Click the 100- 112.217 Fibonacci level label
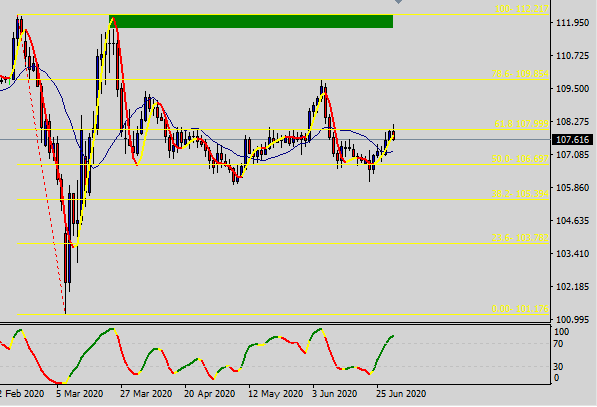The height and width of the screenshot is (407, 597). [522, 9]
